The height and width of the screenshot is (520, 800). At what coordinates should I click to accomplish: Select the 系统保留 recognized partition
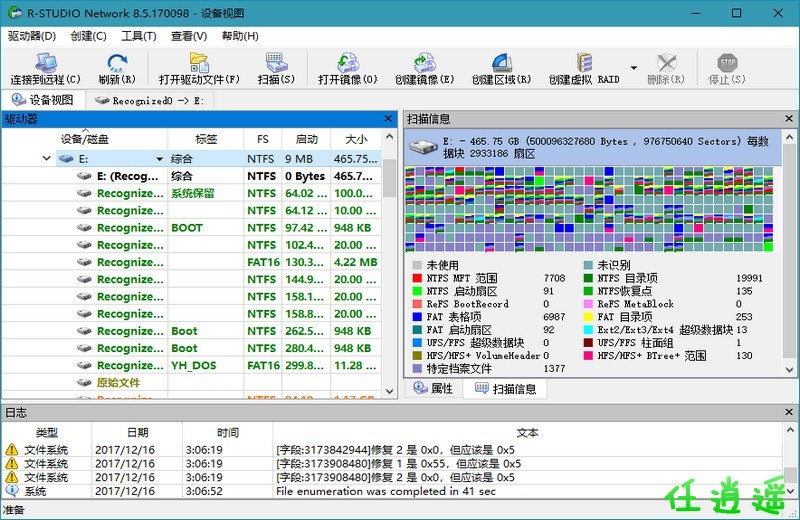pos(192,193)
